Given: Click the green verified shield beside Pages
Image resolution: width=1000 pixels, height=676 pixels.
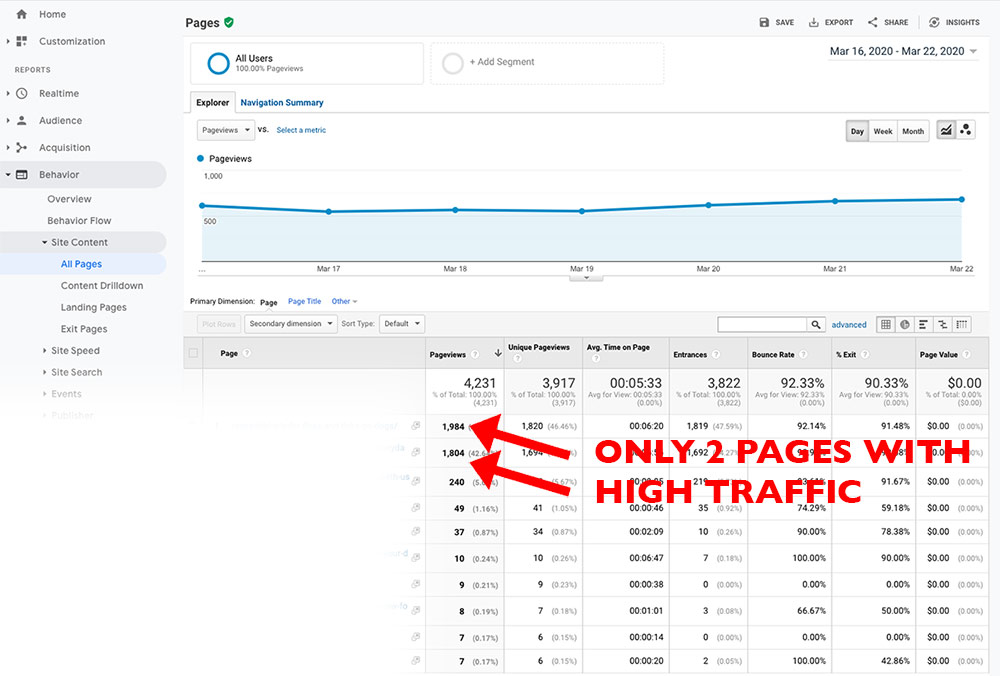Looking at the screenshot, I should pyautogui.click(x=229, y=22).
